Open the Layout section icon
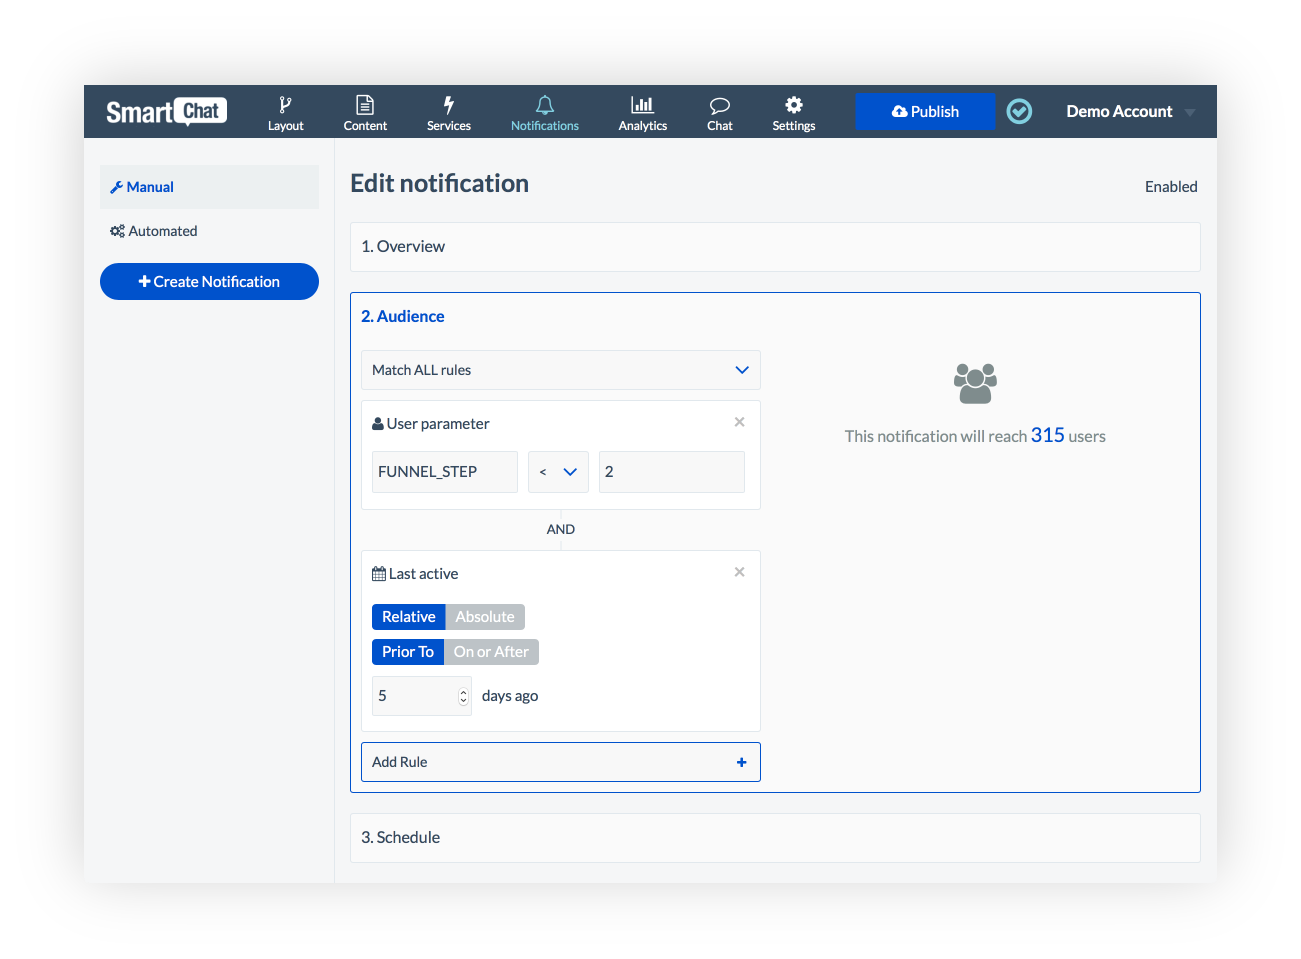The image size is (1301, 959). [285, 105]
